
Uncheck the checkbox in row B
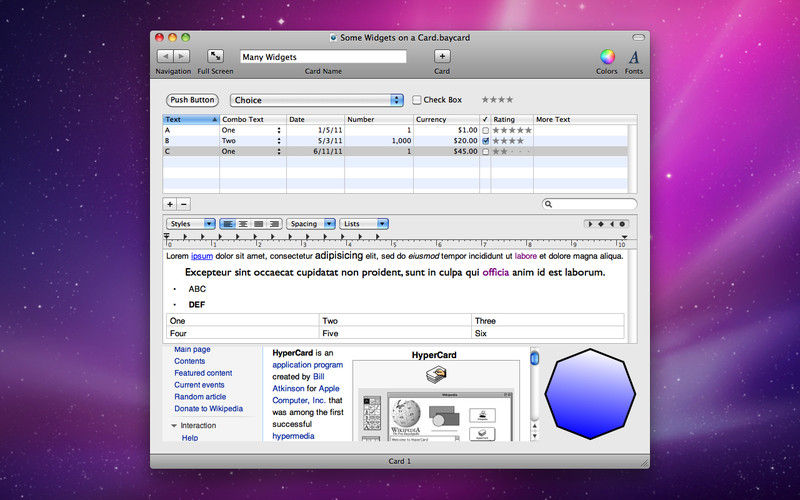[485, 141]
